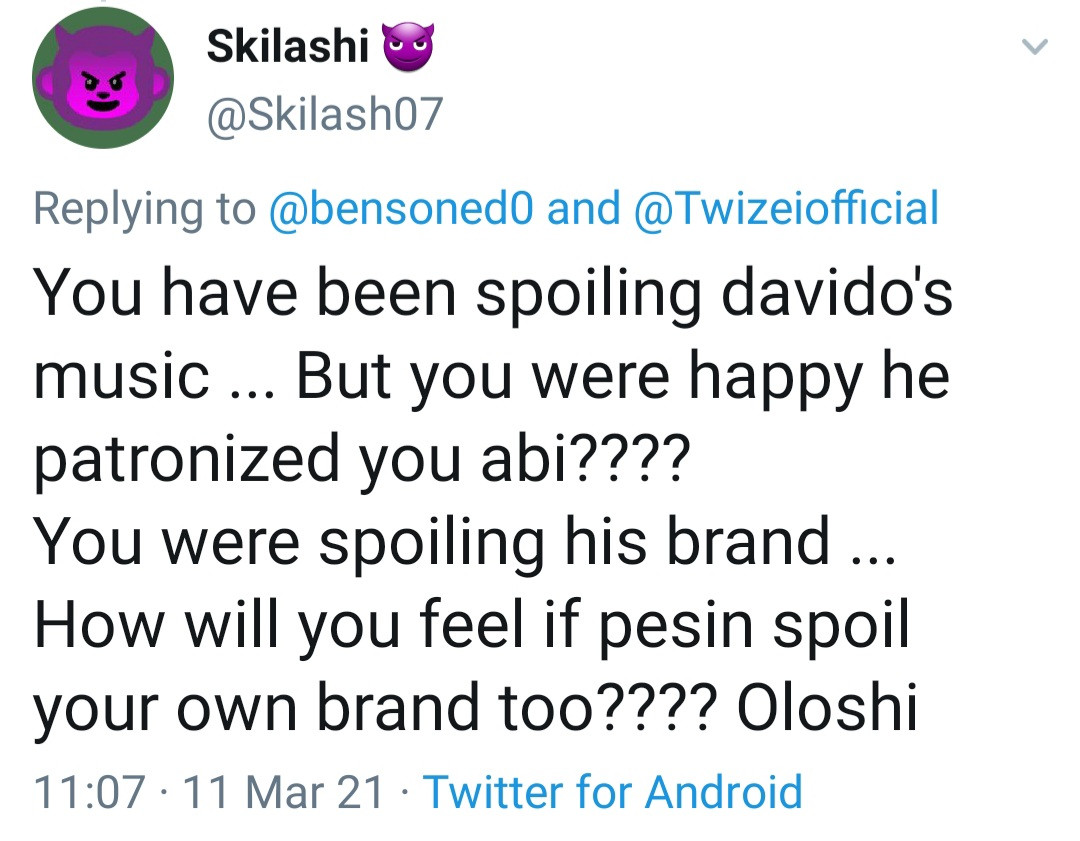Open the Twitter for Android source link
Screen dimensions: 1080x841
point(613,792)
